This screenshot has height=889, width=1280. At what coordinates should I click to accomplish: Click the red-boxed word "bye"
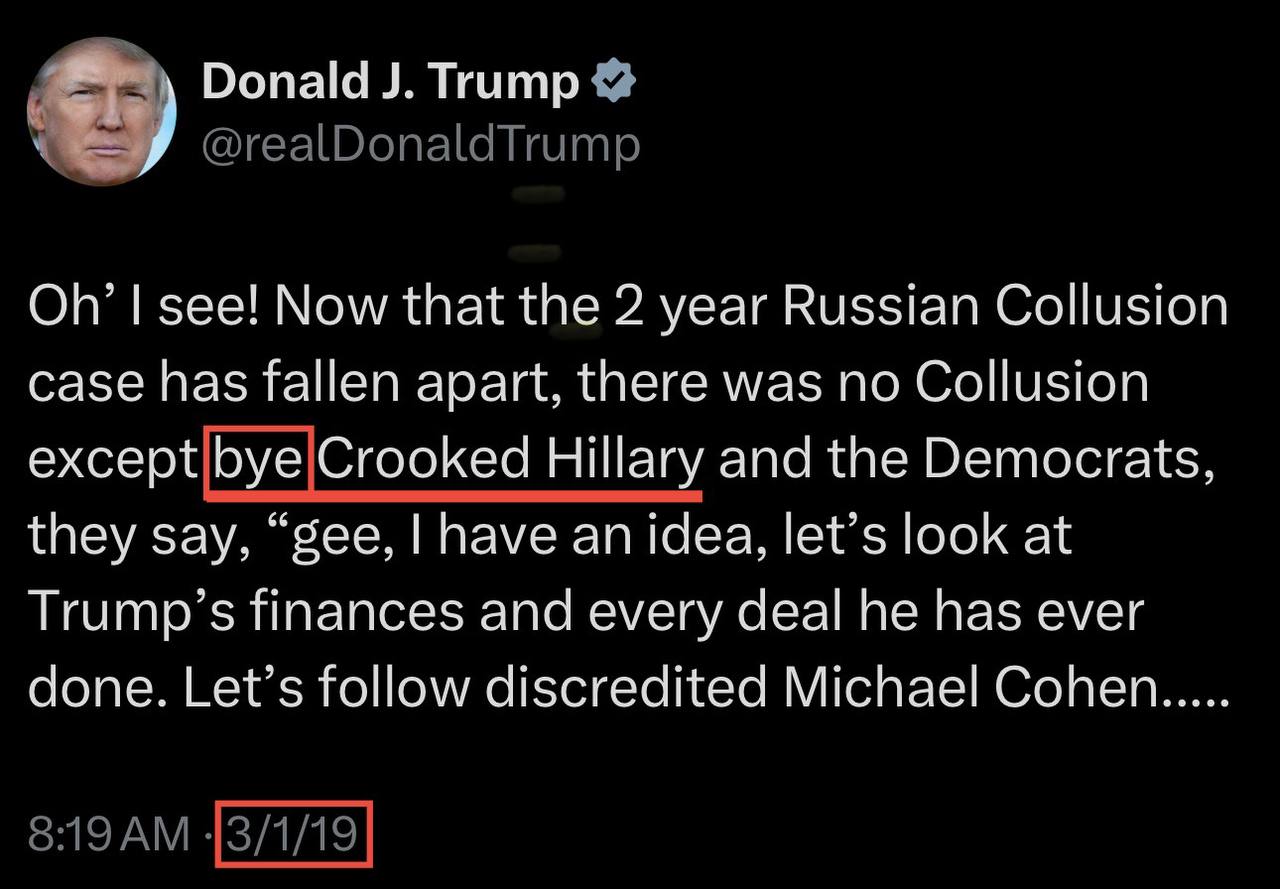259,460
